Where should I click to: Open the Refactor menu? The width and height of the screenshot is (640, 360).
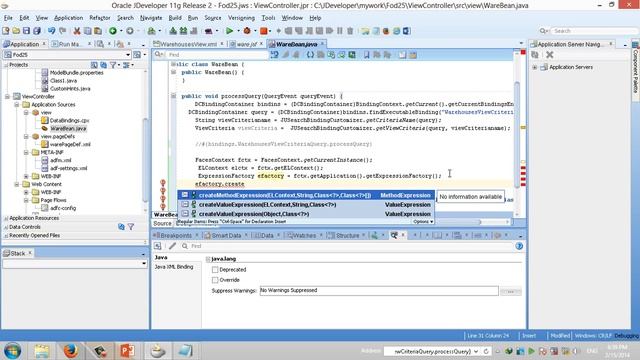(100, 18)
